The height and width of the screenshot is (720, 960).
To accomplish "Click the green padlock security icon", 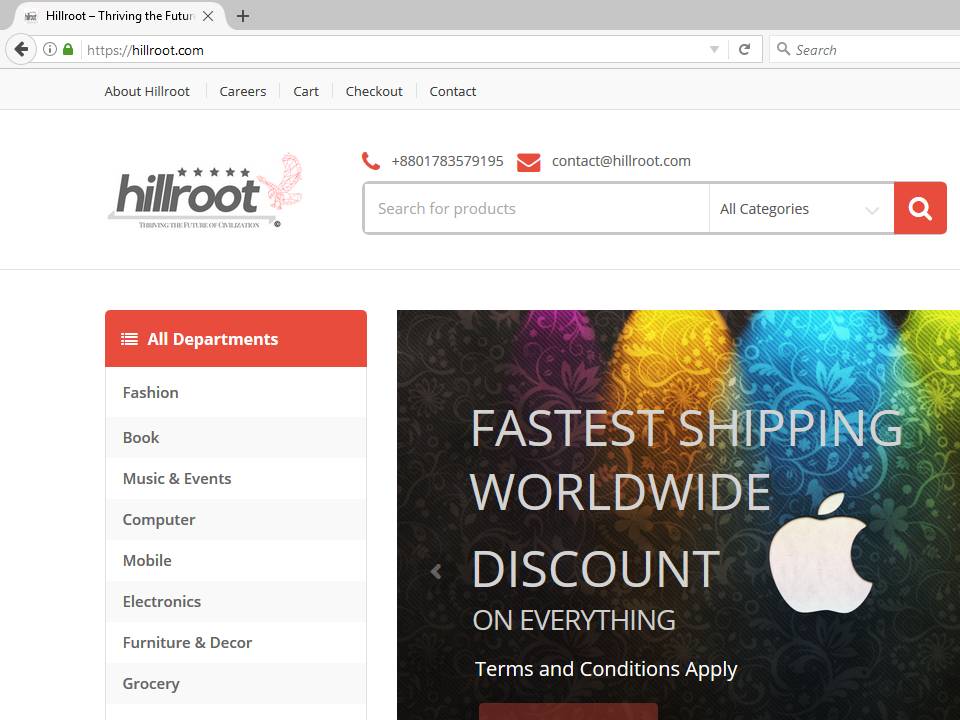I will click(68, 49).
